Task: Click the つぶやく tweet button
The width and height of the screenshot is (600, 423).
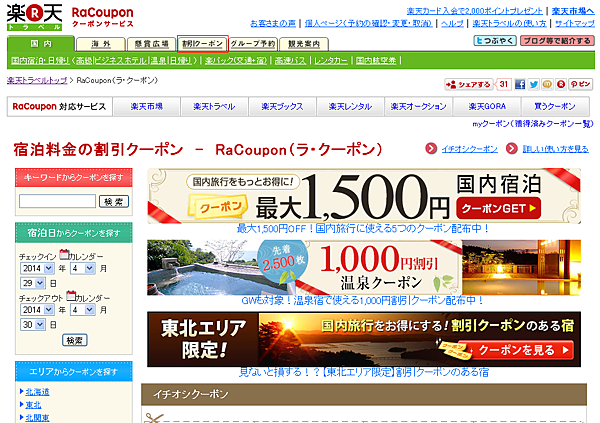Action: pos(495,41)
